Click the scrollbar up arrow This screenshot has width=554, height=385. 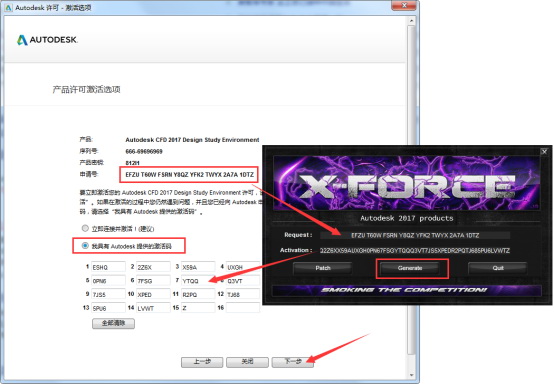(411, 21)
